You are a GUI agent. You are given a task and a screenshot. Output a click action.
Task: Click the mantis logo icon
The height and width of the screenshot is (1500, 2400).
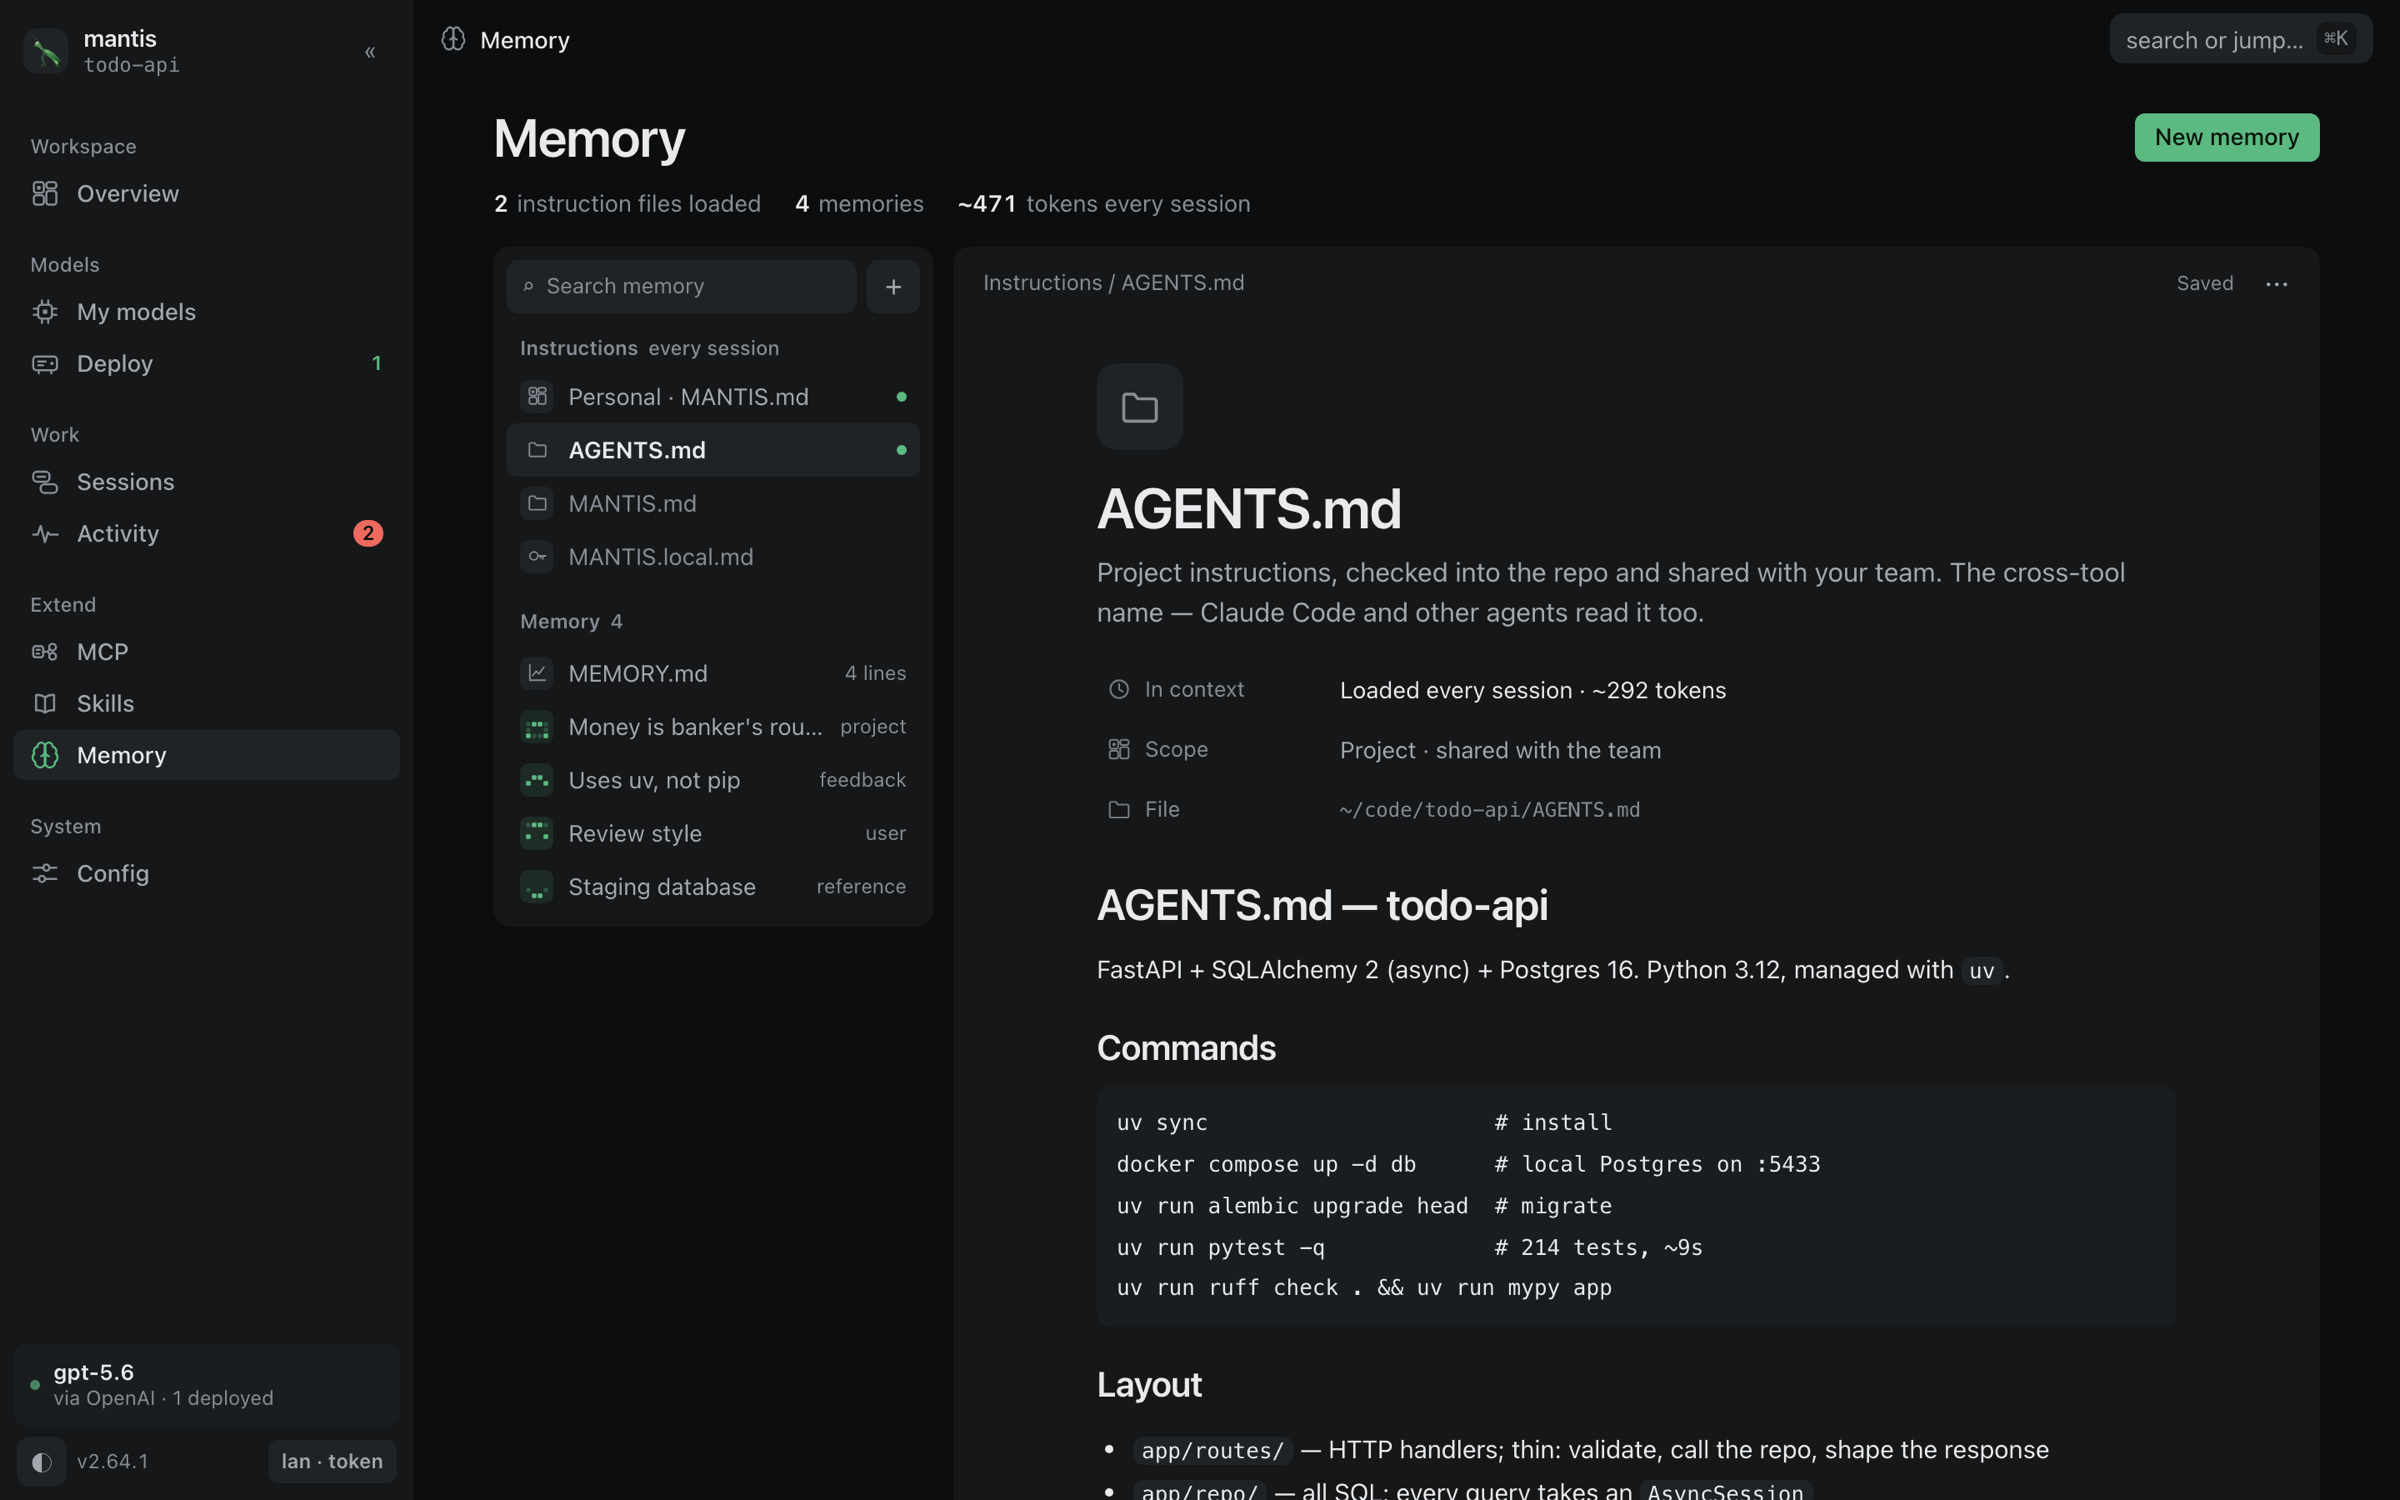click(45, 51)
